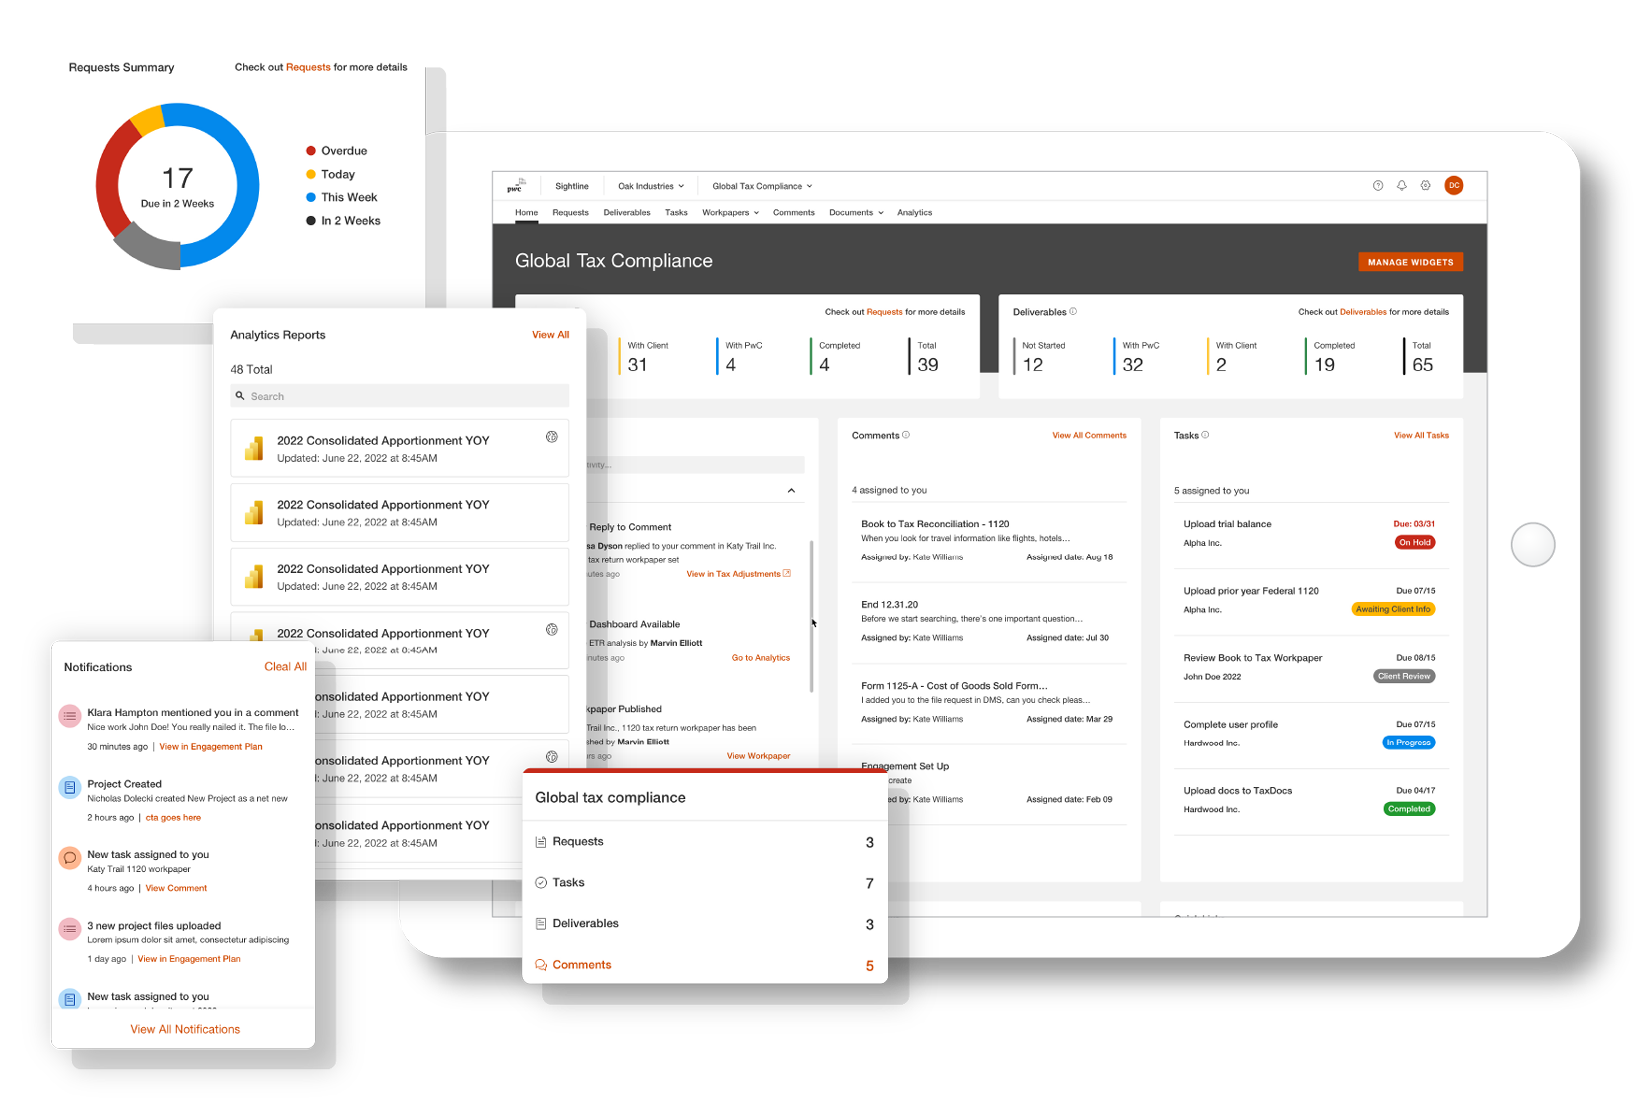Click the info icon next to Comments heading
This screenshot has height=1116, width=1651.
point(906,435)
